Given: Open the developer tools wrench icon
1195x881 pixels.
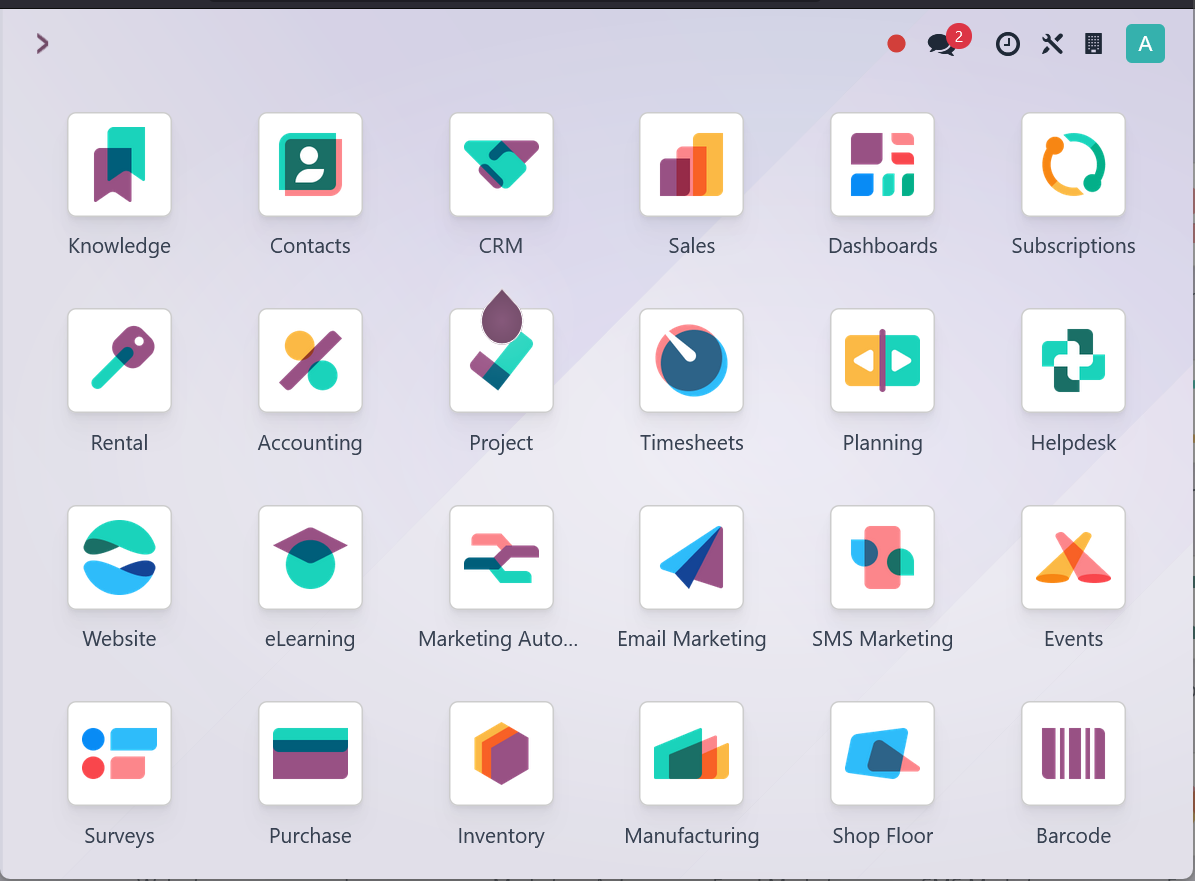Looking at the screenshot, I should click(x=1051, y=44).
